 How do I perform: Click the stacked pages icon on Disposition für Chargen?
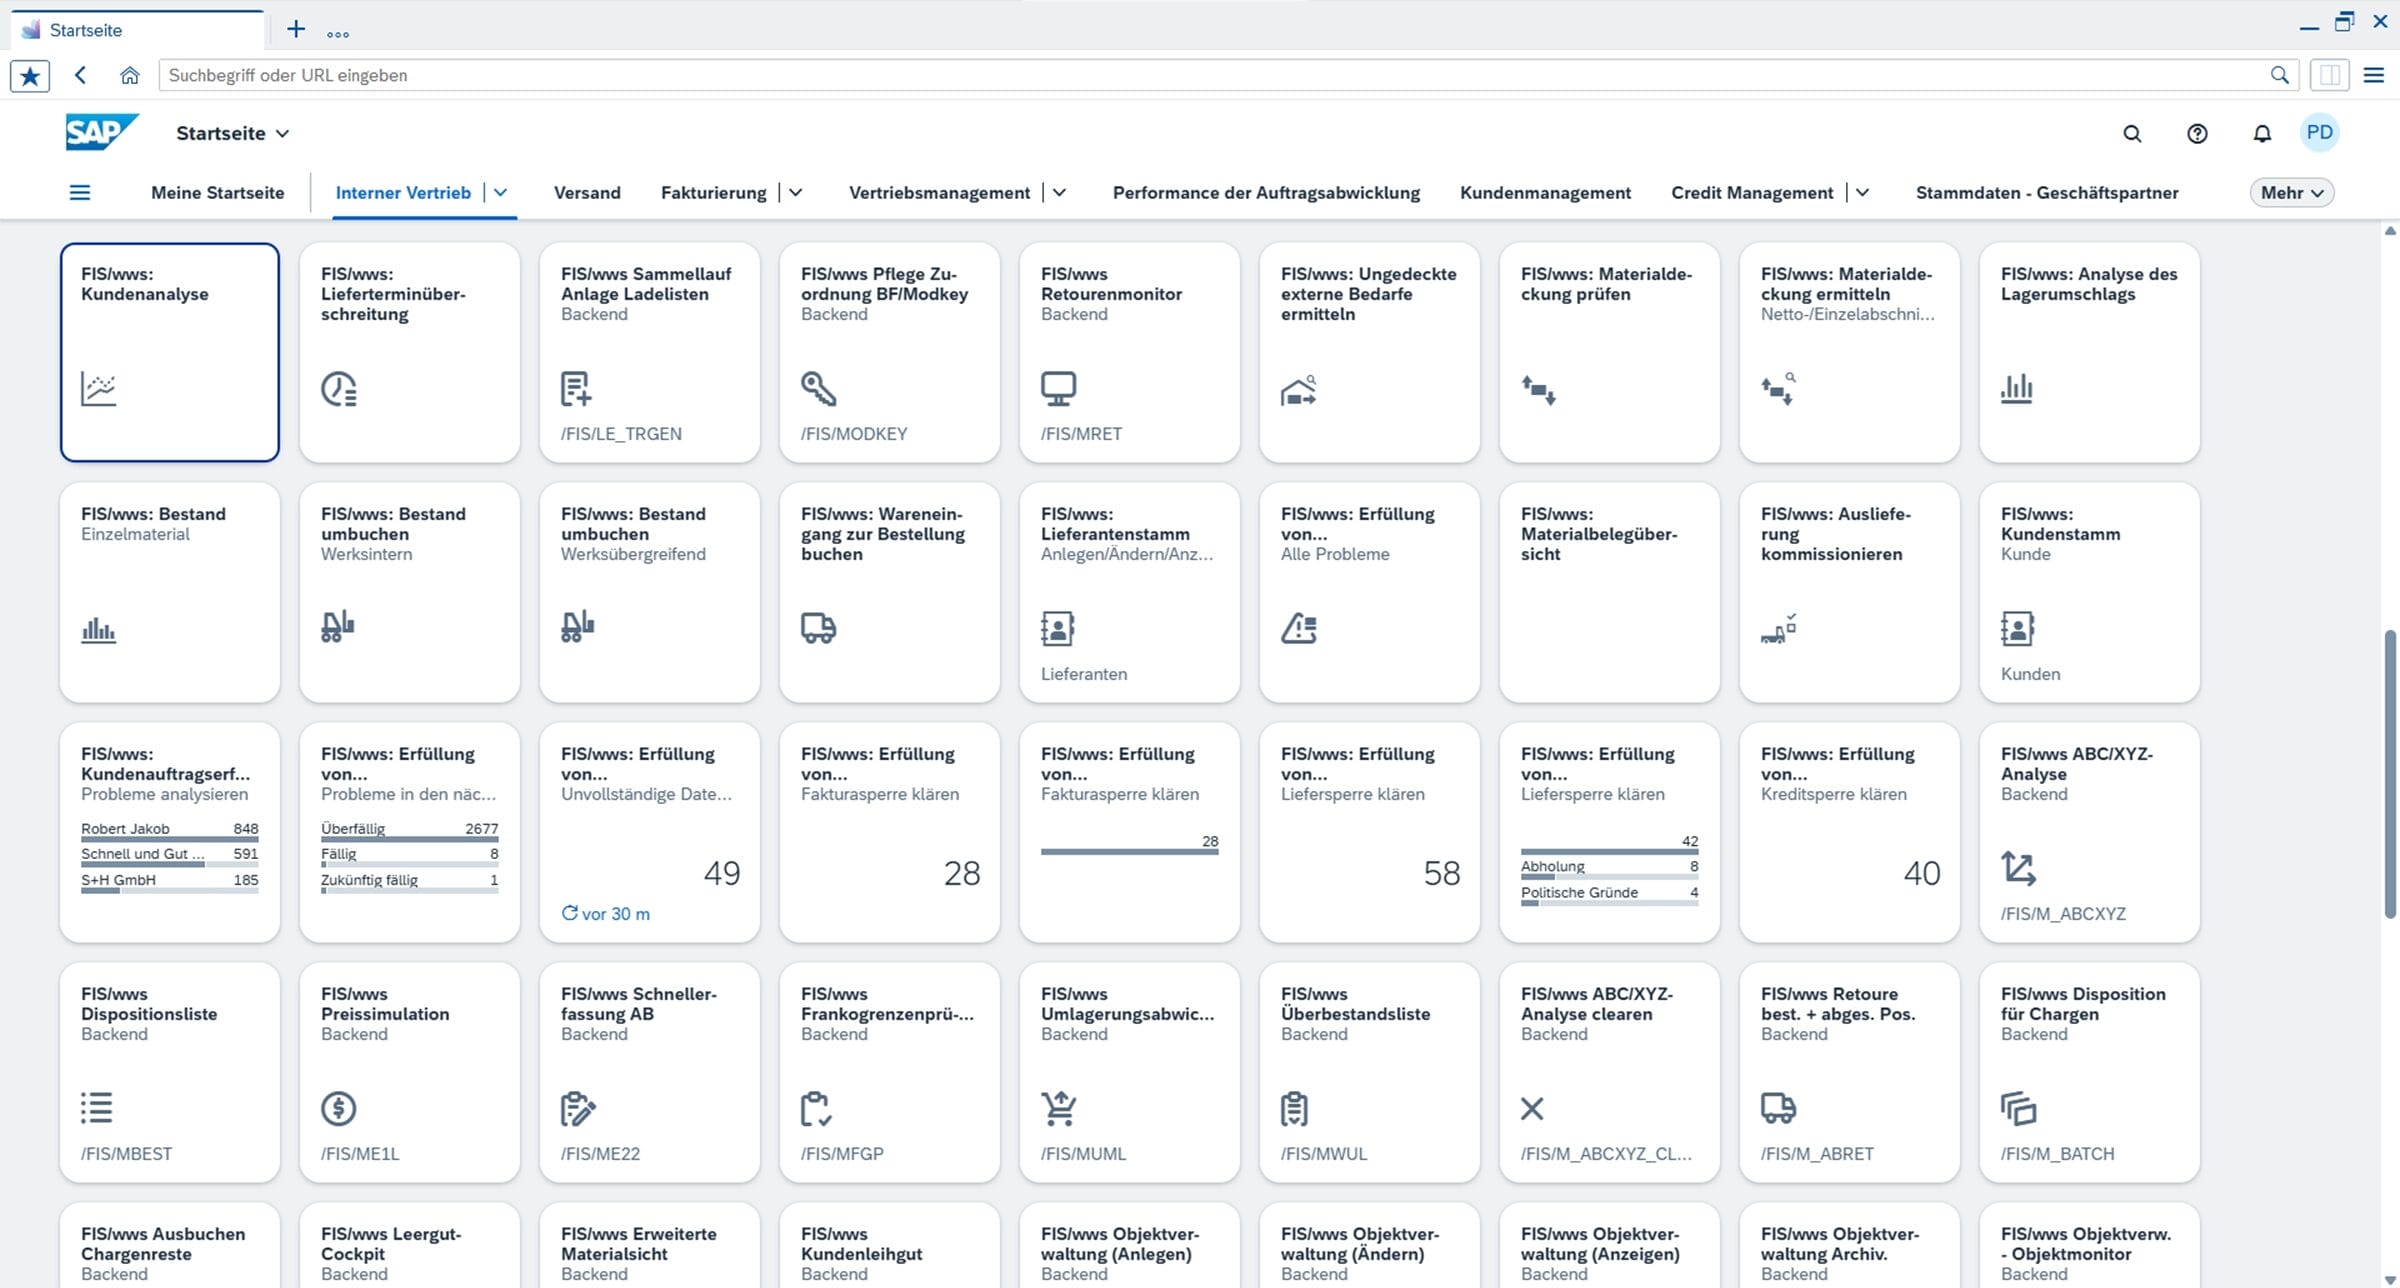(x=2018, y=1108)
